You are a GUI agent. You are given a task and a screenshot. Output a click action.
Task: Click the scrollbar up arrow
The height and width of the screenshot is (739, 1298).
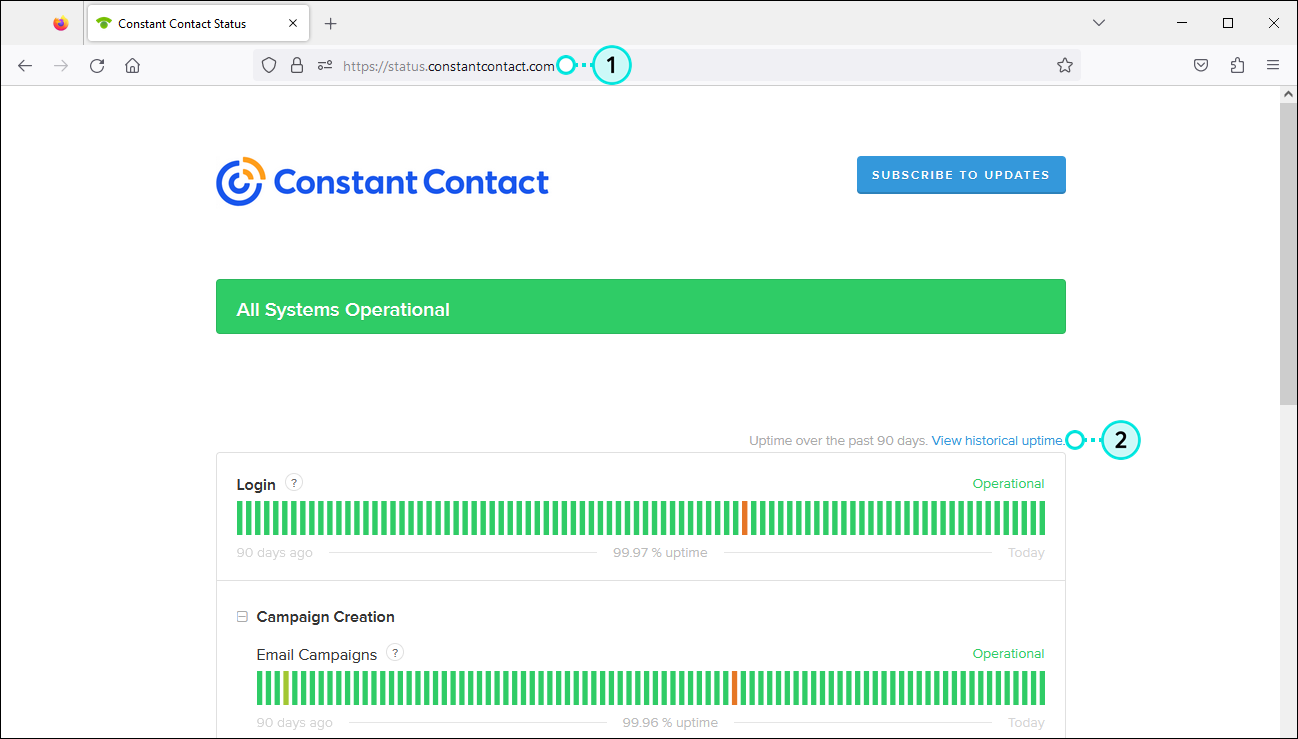(1289, 94)
